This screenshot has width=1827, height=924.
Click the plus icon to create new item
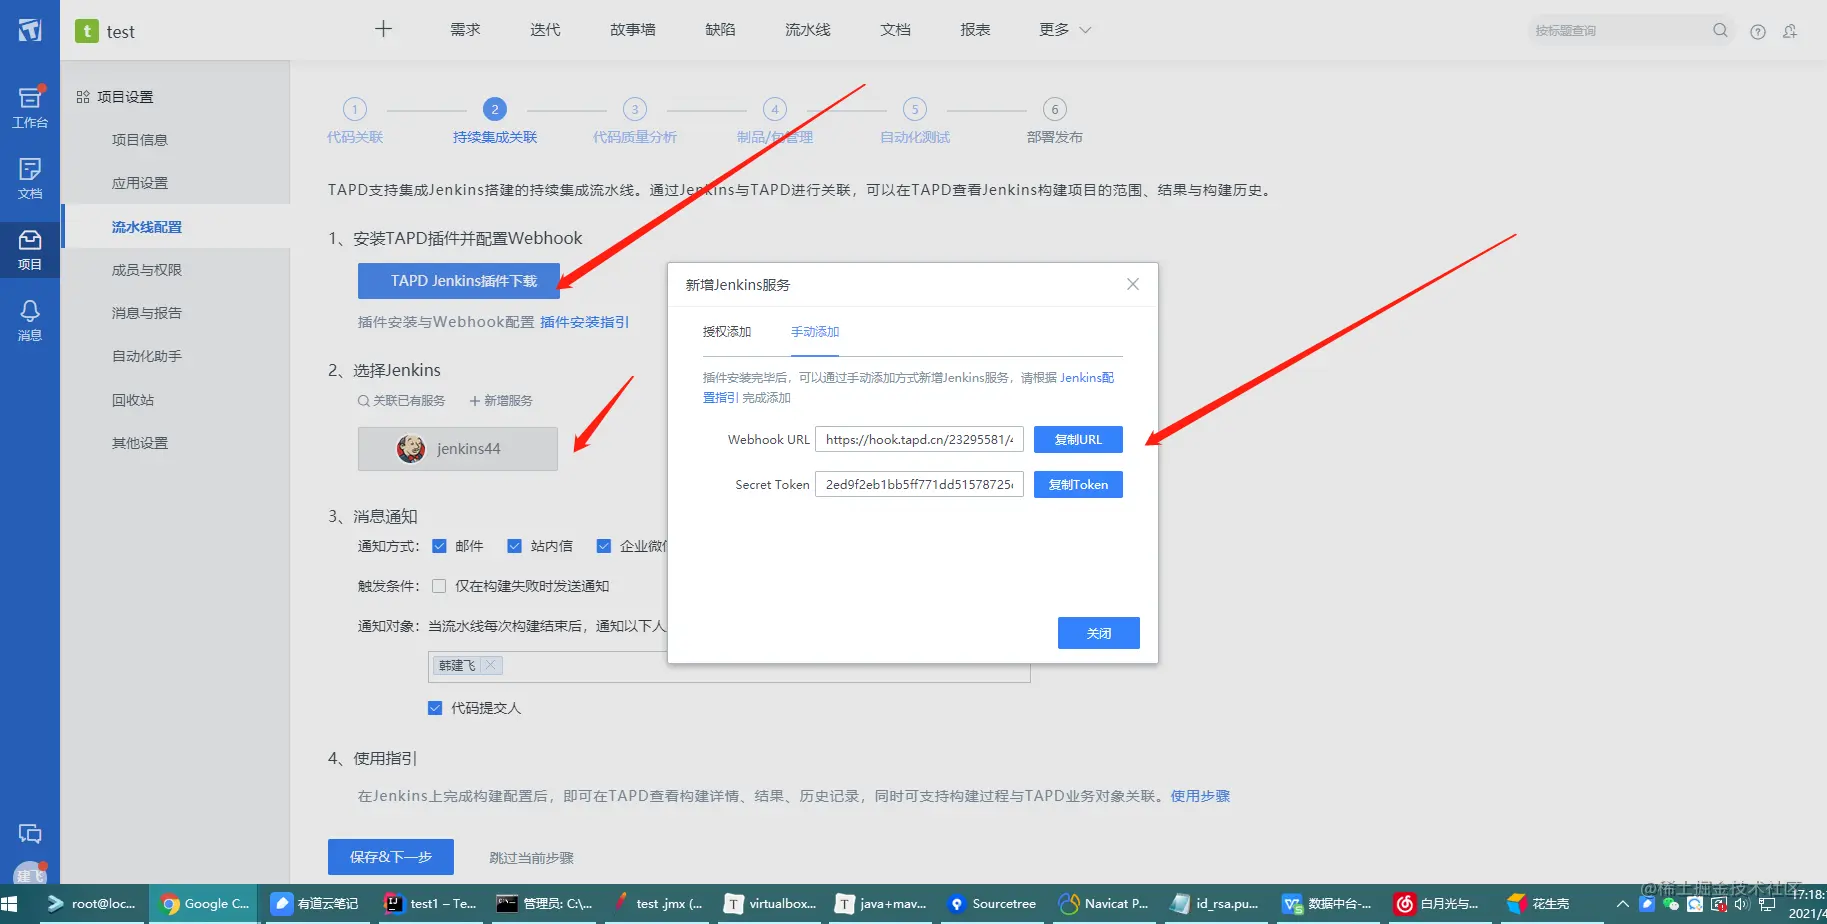(383, 29)
